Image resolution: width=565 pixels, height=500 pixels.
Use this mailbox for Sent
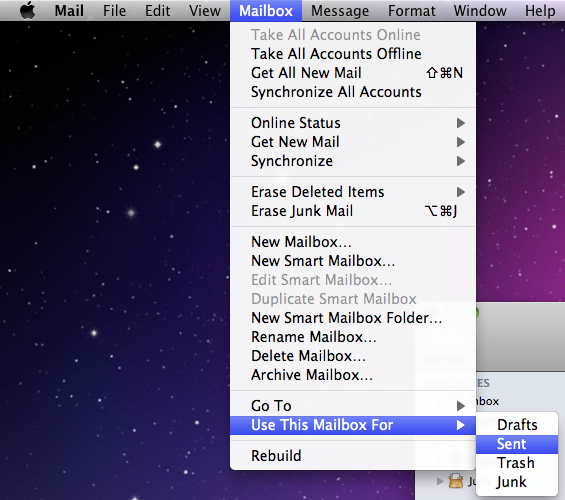517,444
